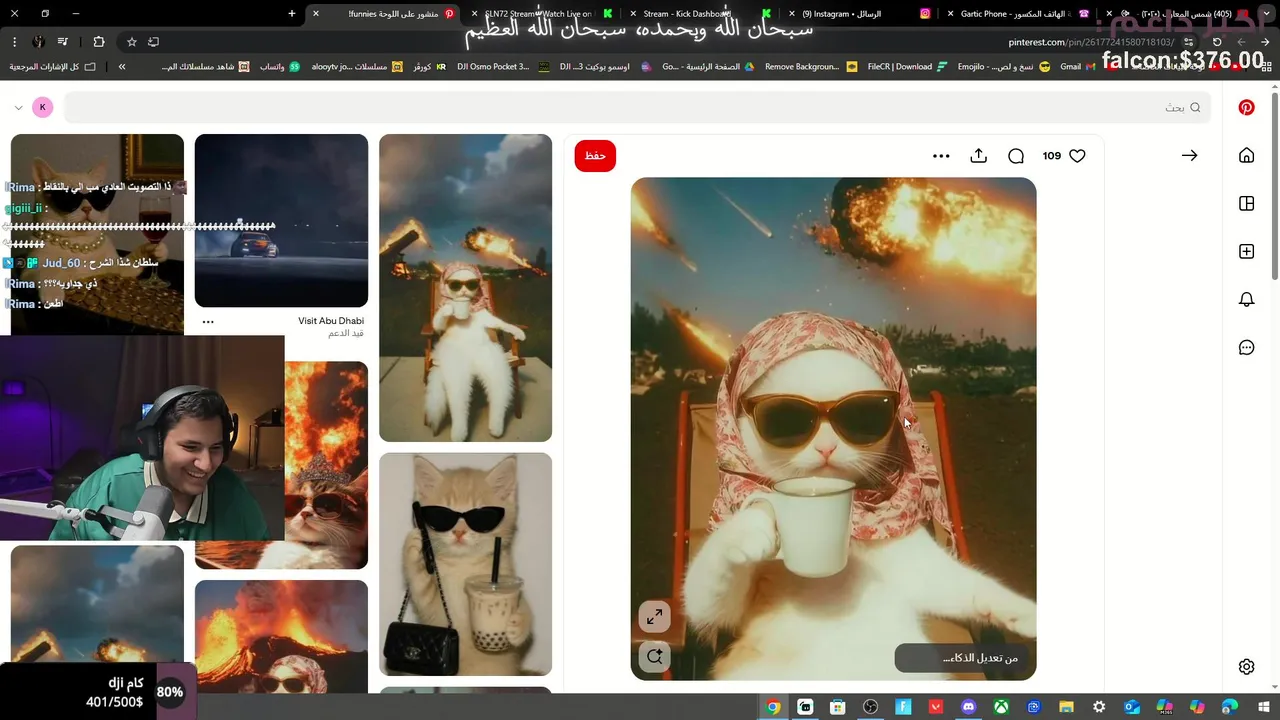Open Discord from the taskbar
Image resolution: width=1280 pixels, height=720 pixels.
(967, 707)
